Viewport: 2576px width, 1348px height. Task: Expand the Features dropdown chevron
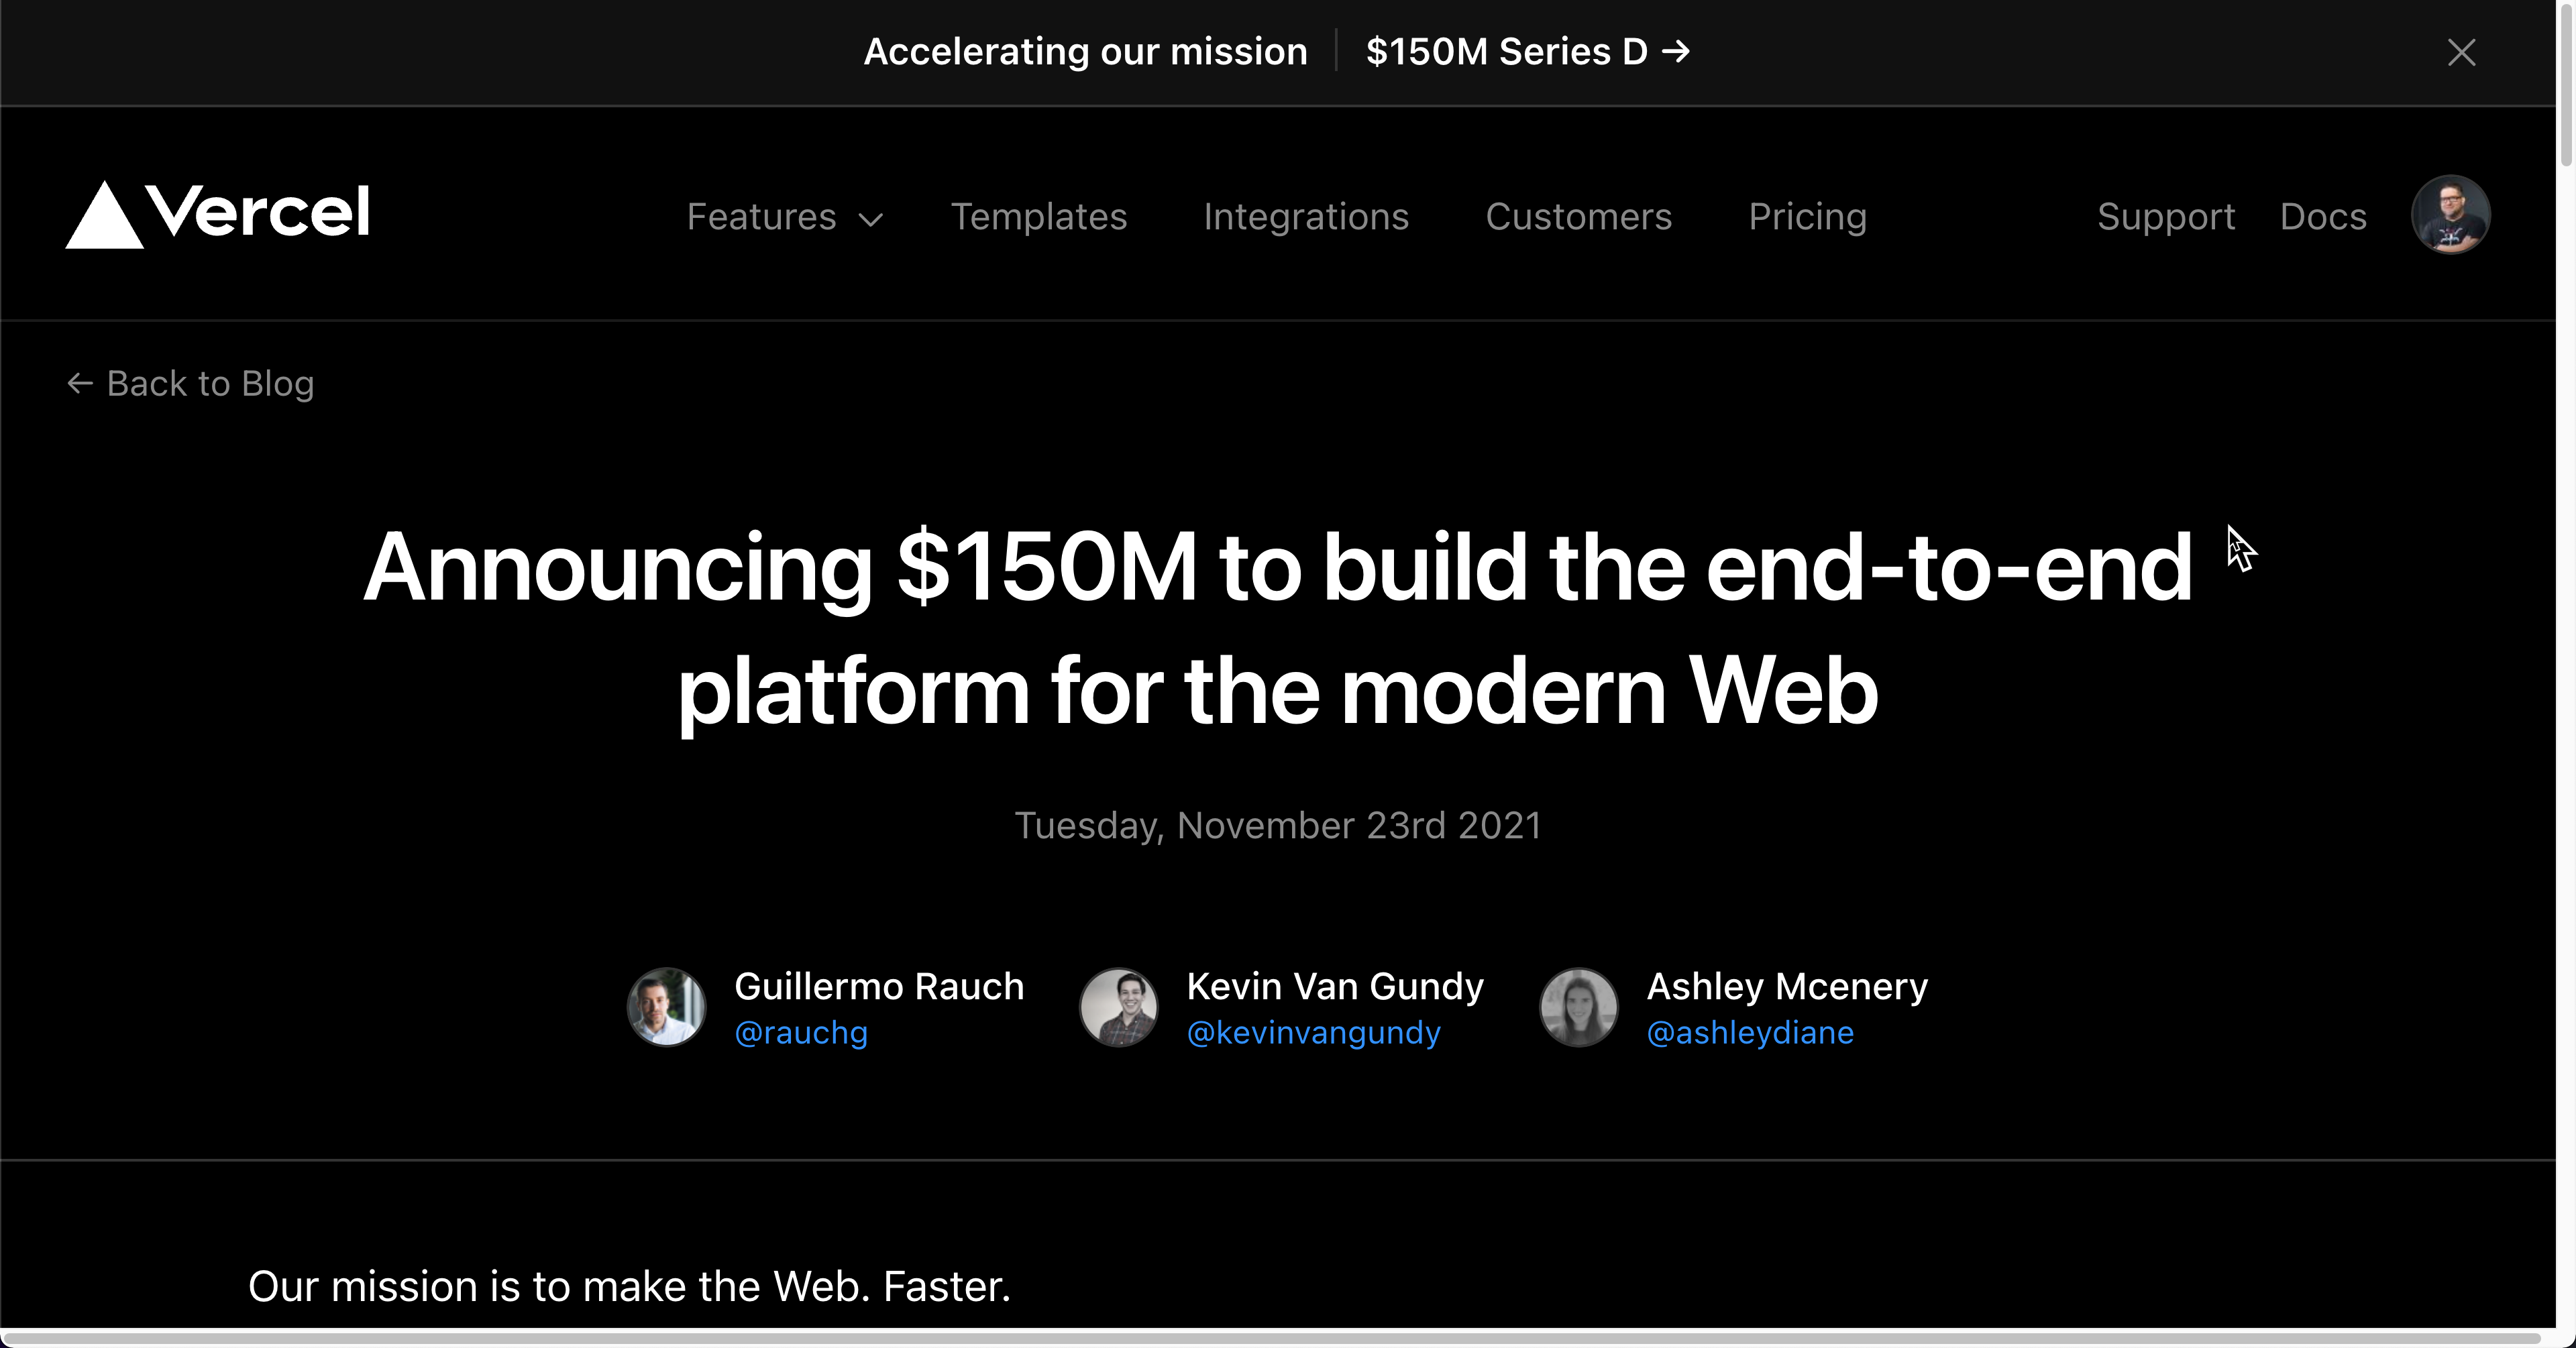click(871, 220)
